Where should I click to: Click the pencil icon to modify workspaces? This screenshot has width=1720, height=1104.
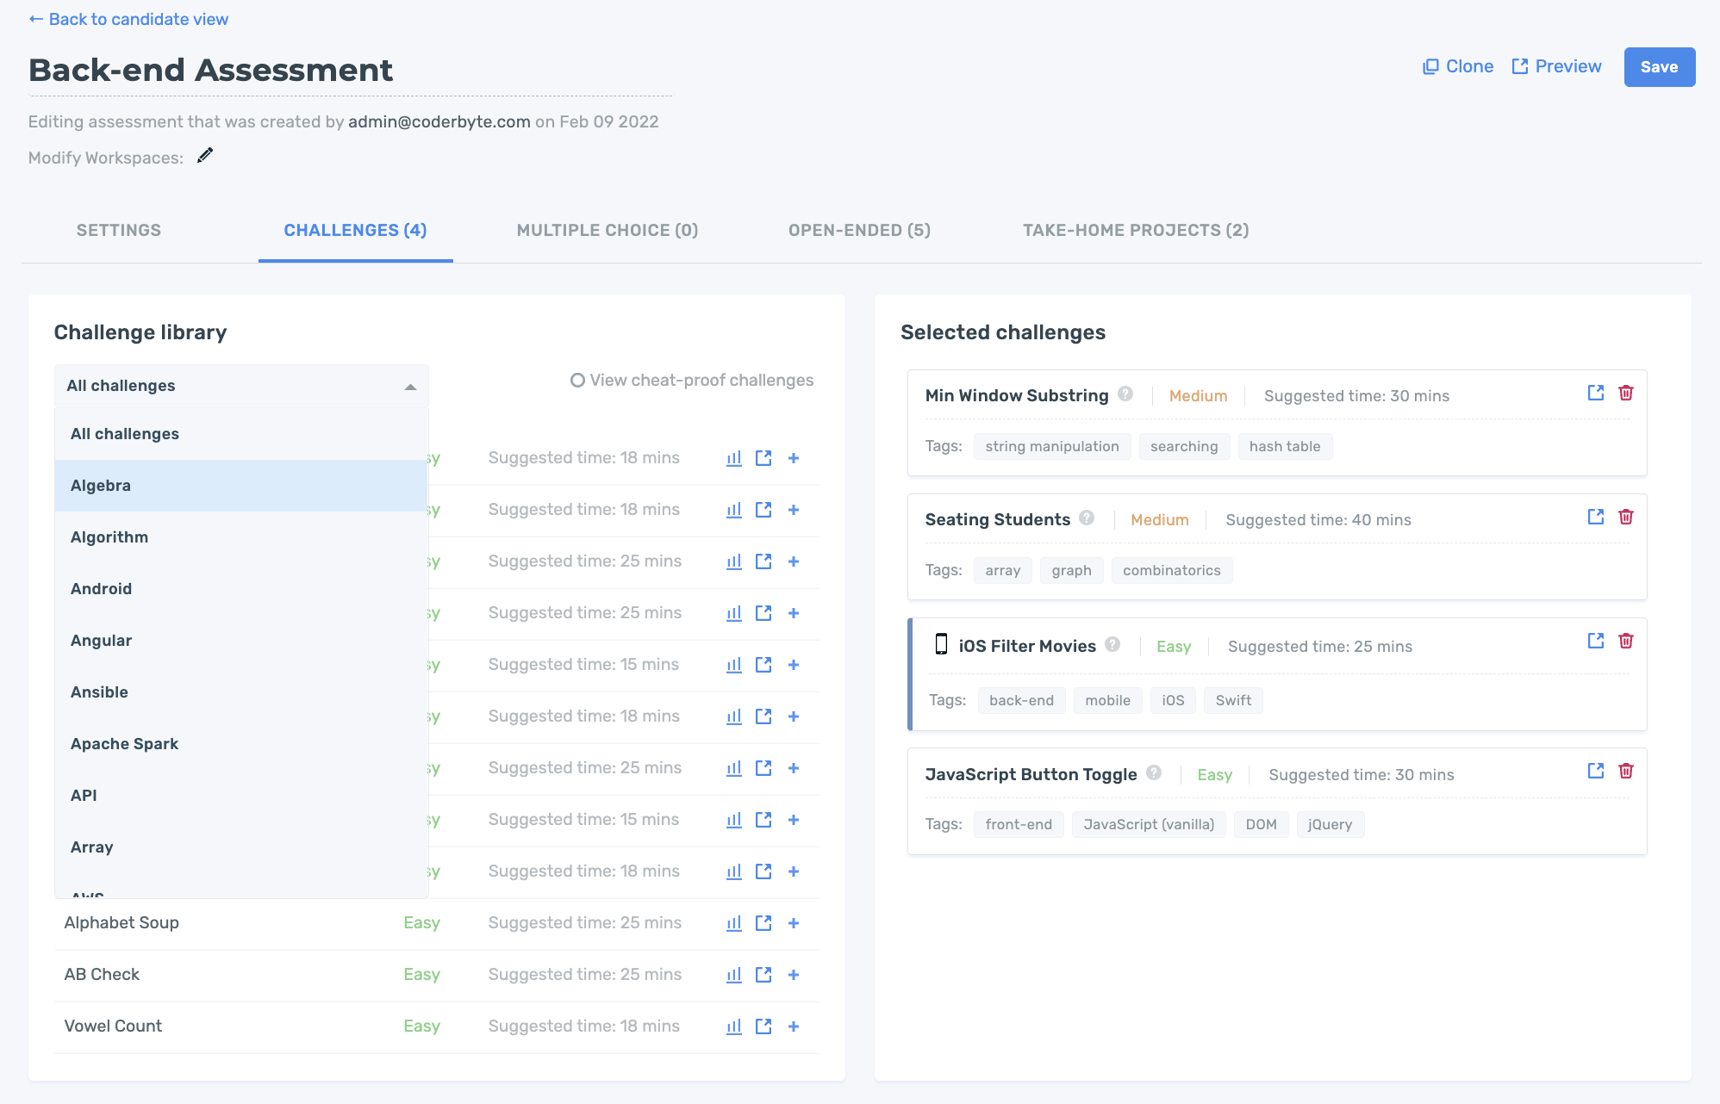point(205,156)
